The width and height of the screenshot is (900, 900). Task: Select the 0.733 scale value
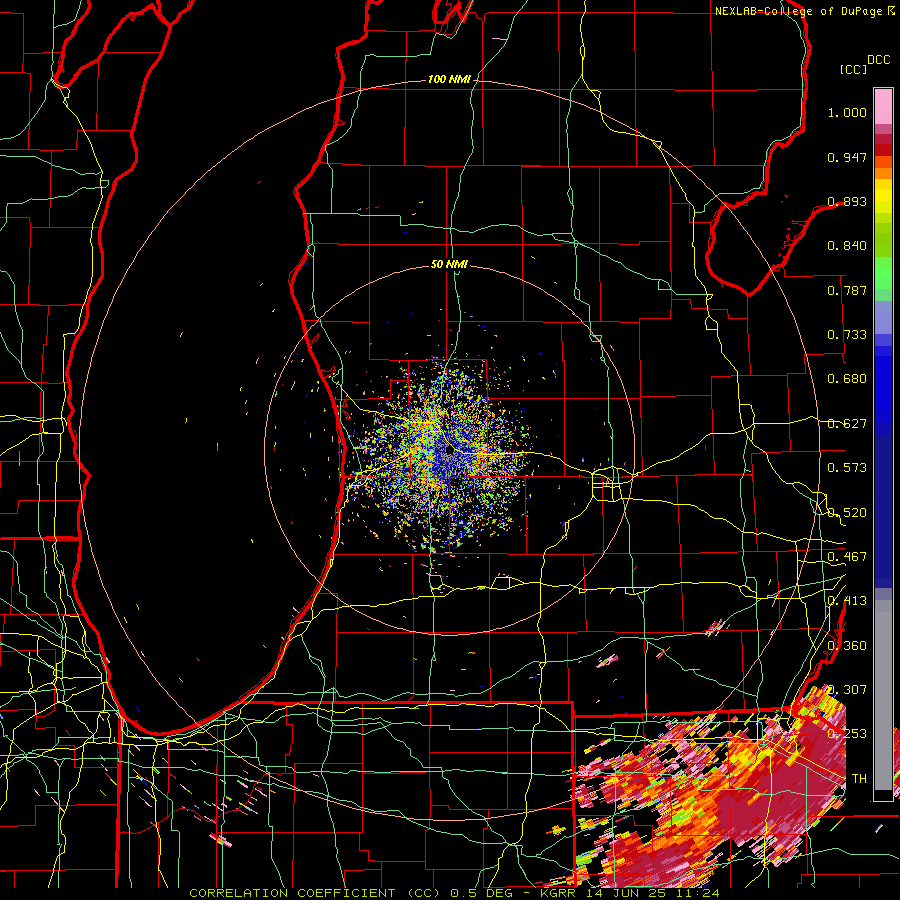(x=847, y=335)
